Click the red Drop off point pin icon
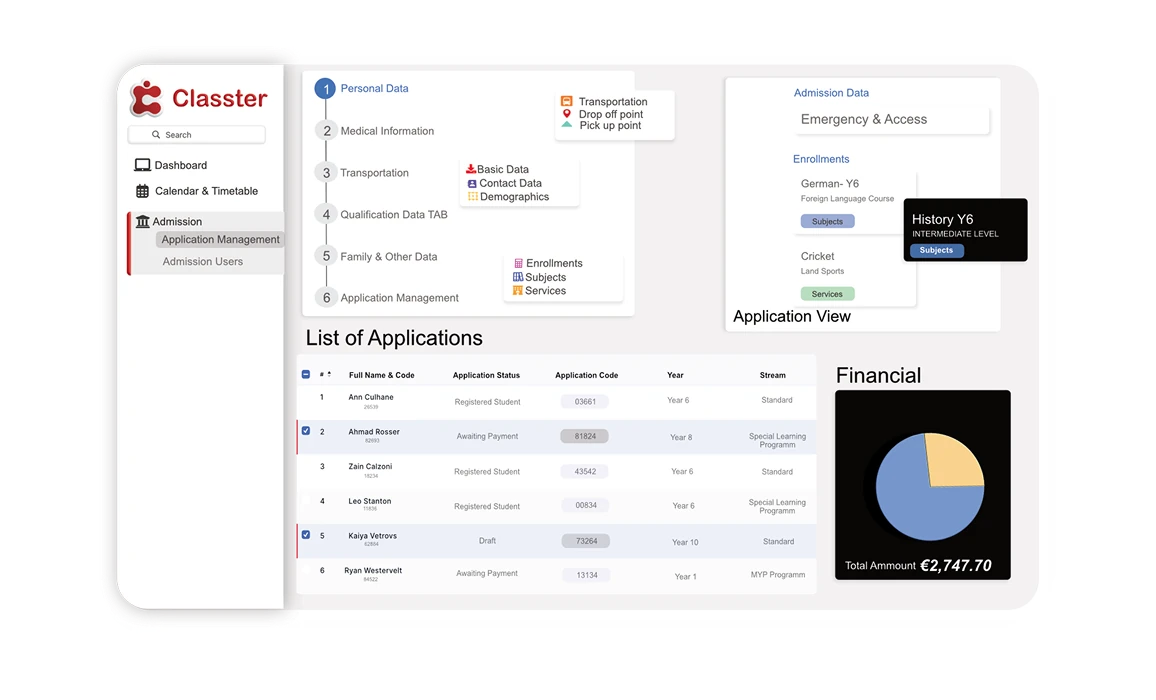 point(566,114)
